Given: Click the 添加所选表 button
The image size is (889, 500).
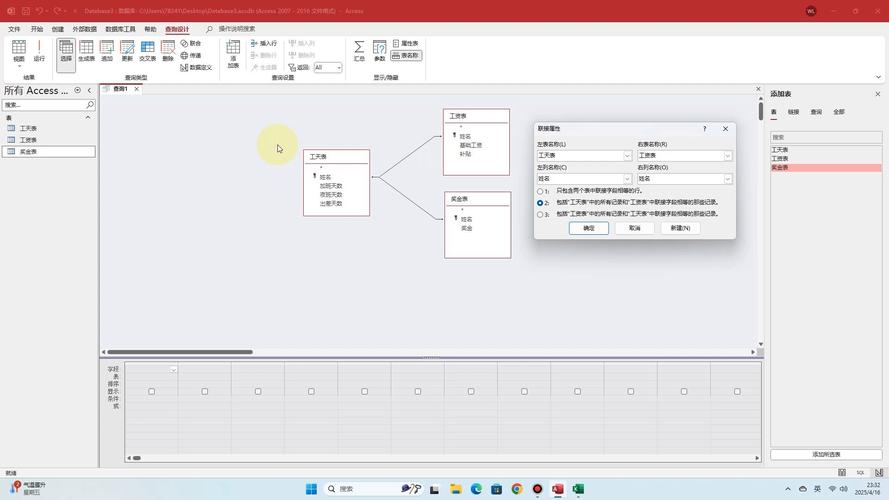Looking at the screenshot, I should point(826,454).
